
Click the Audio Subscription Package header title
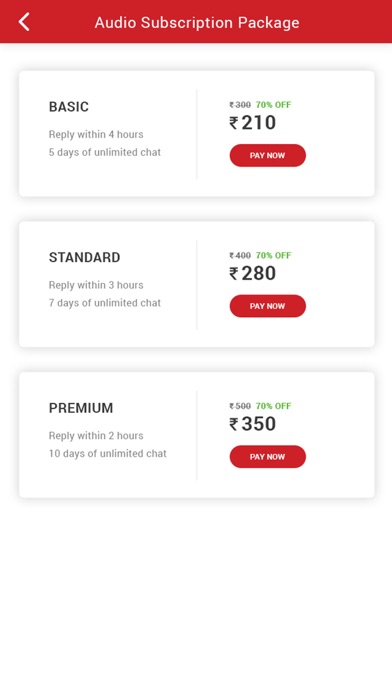197,22
